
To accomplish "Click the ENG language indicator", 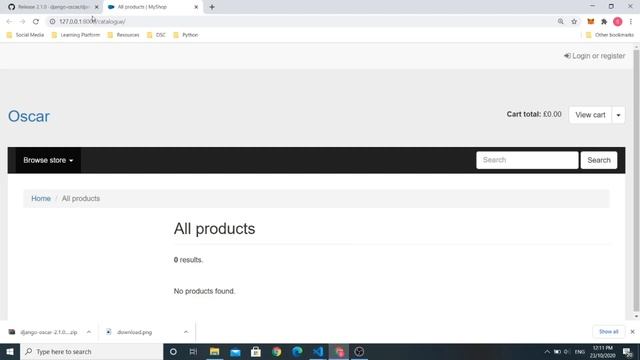I will click(580, 351).
